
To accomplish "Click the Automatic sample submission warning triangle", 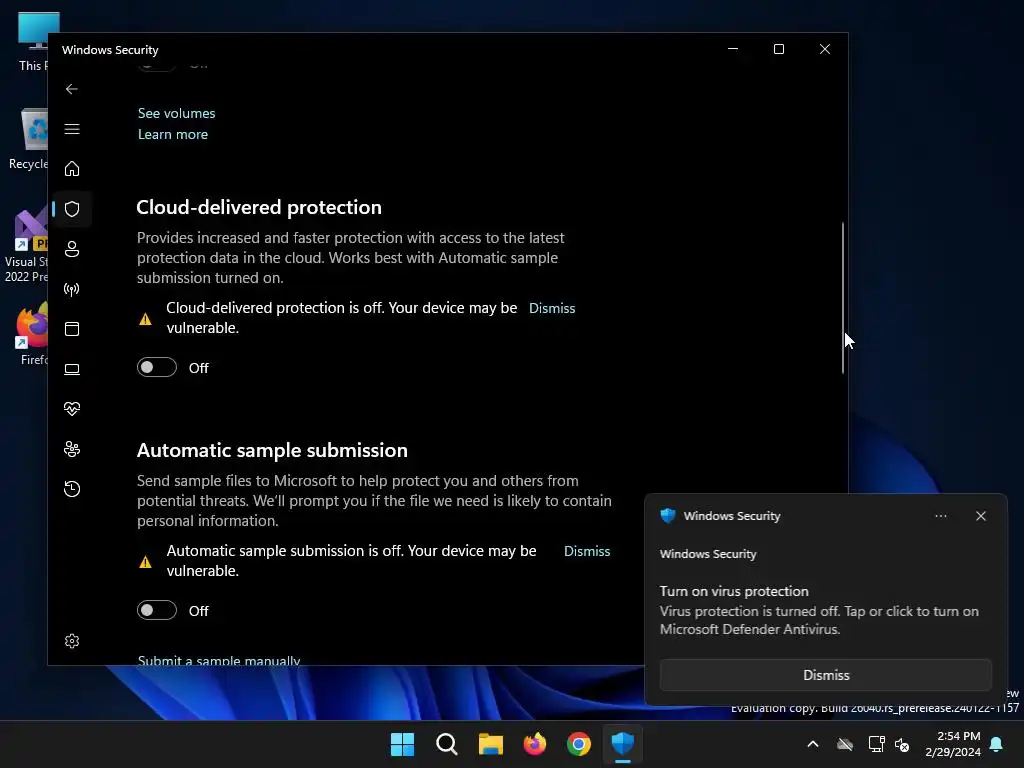I will pyautogui.click(x=146, y=562).
